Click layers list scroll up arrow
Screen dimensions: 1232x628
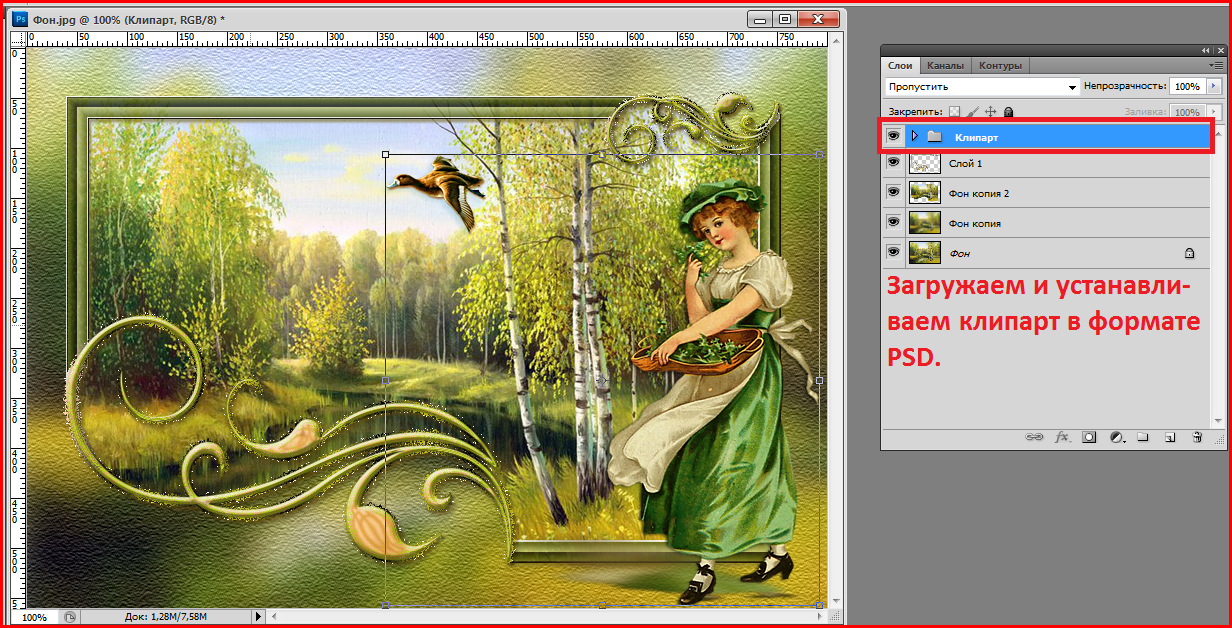(x=1216, y=132)
